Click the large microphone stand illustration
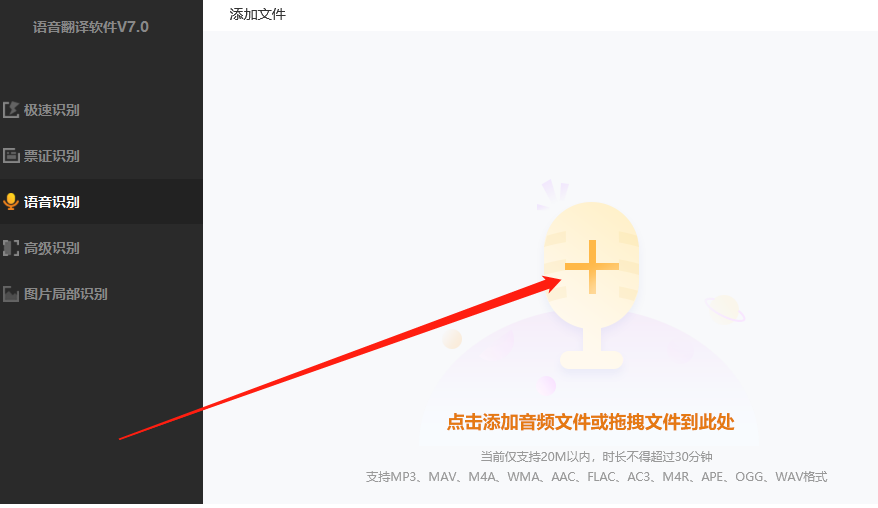878x508 pixels. coord(591,286)
